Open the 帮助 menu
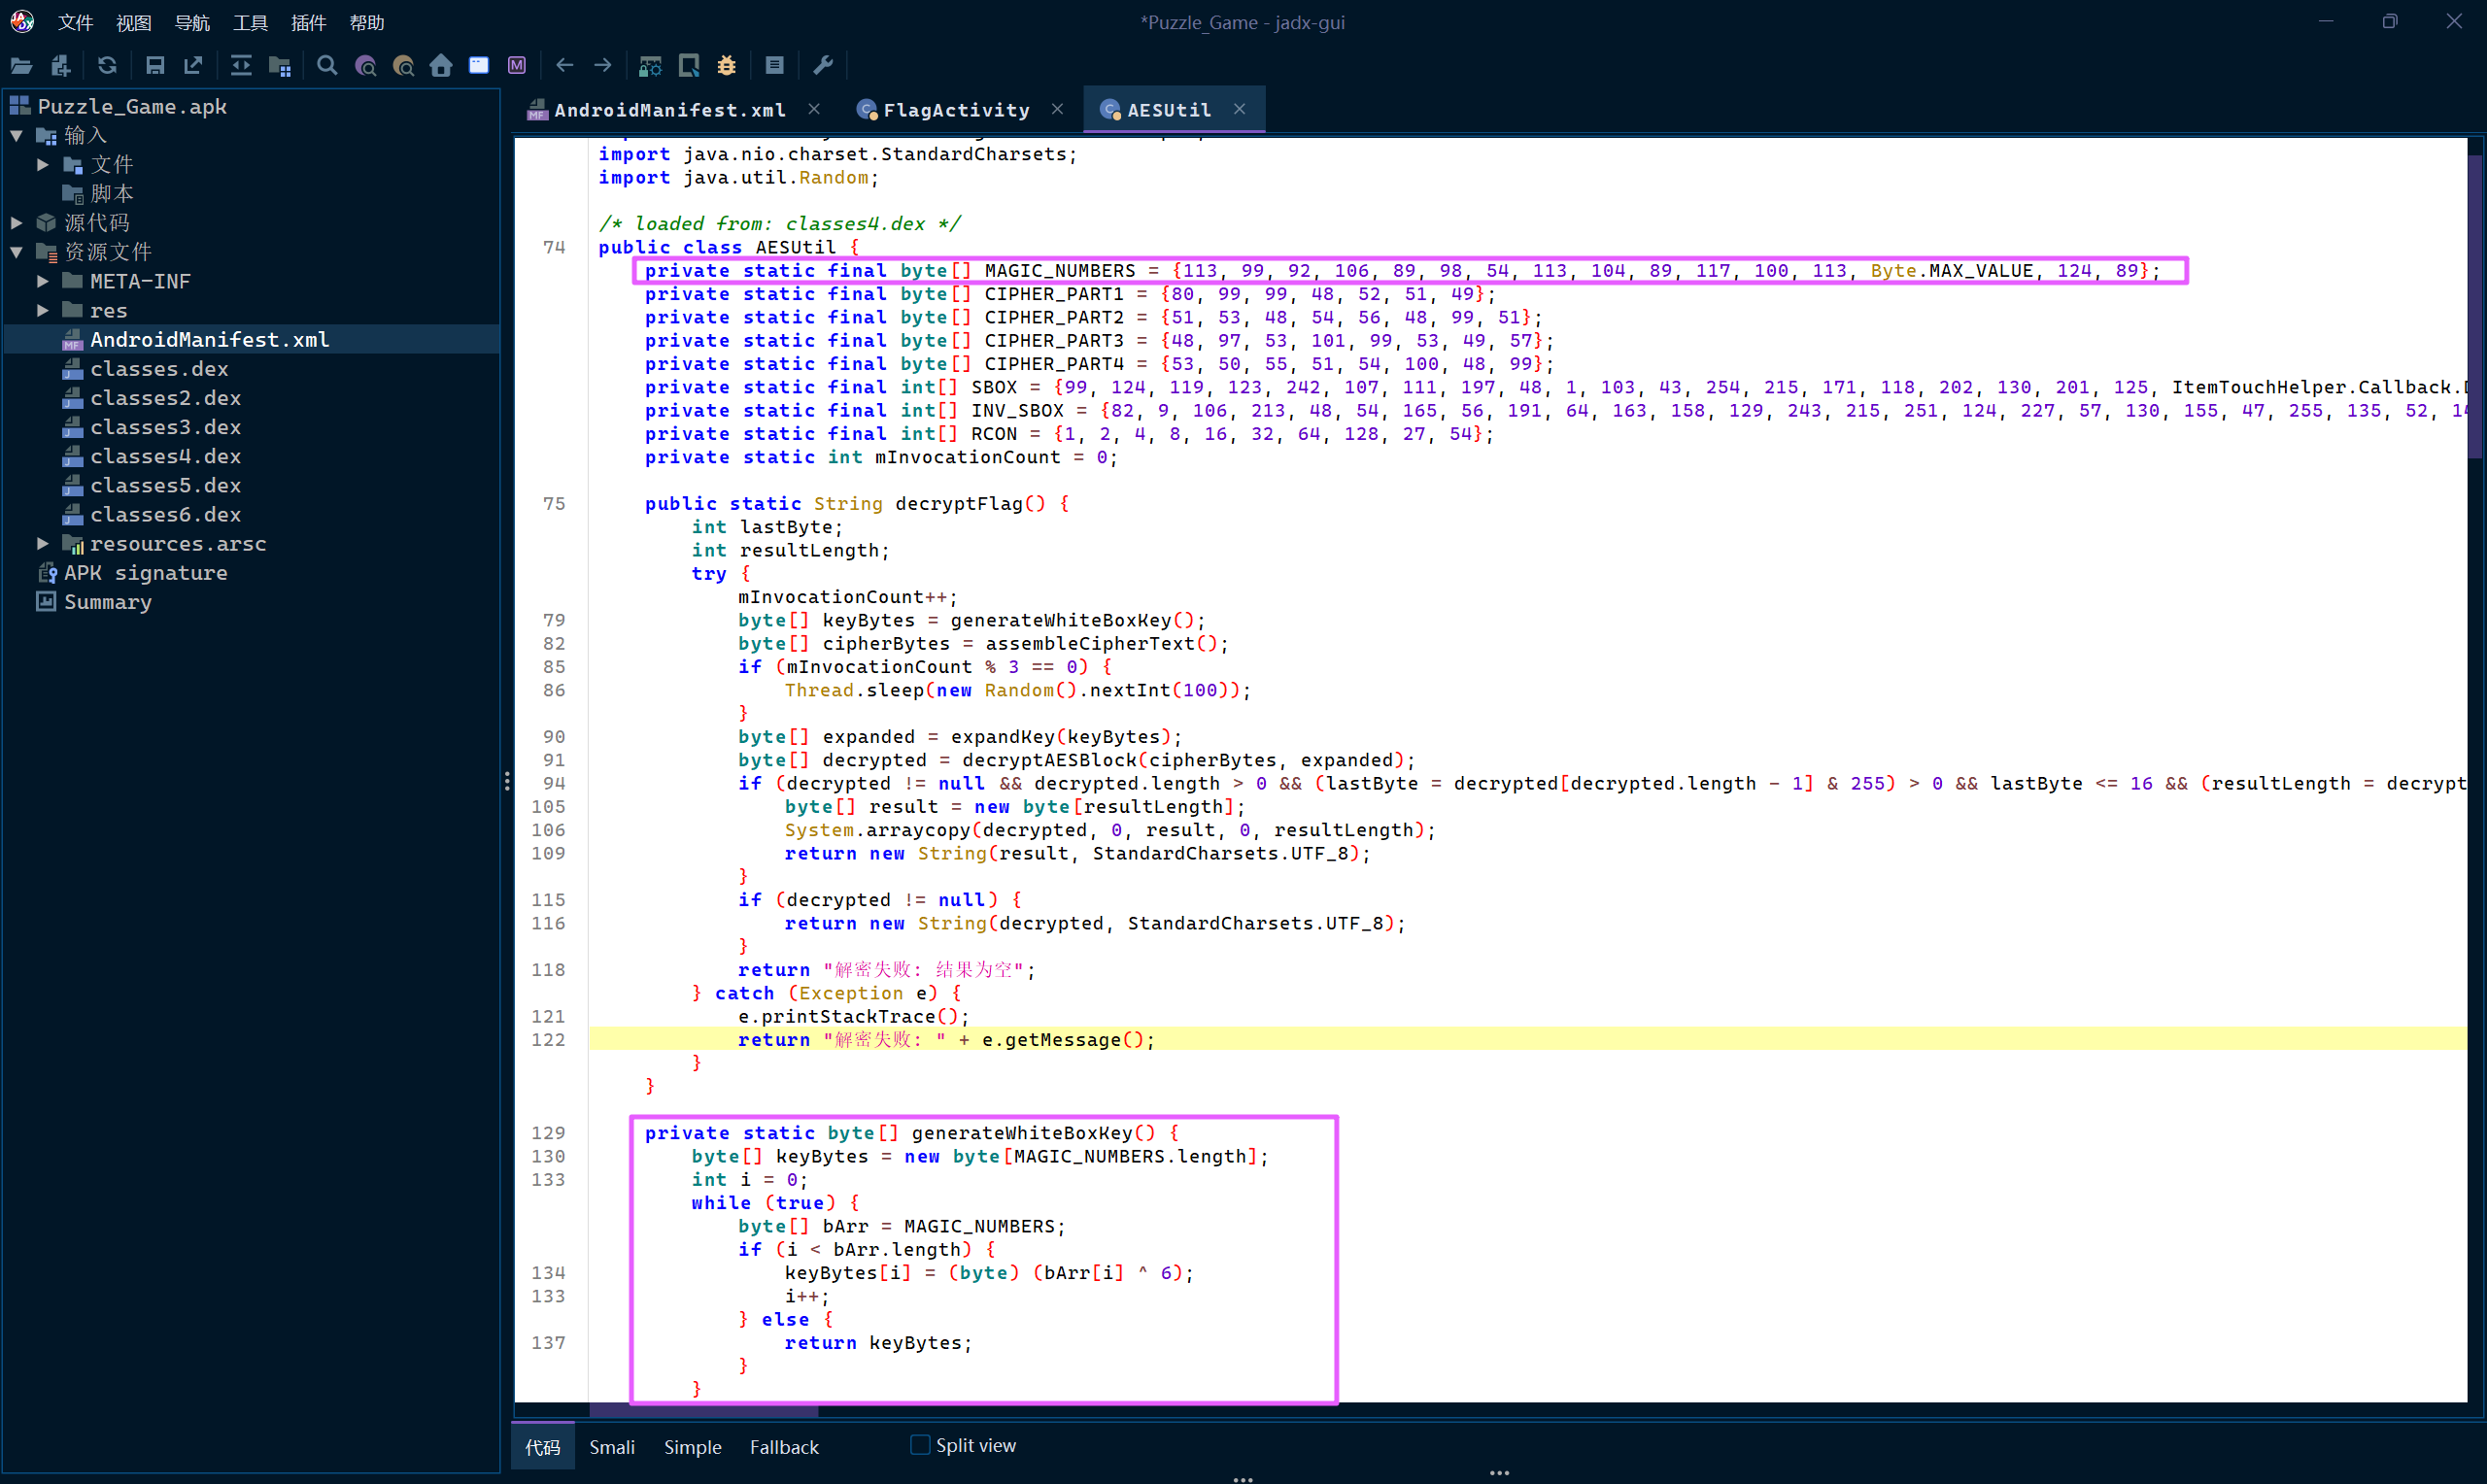This screenshot has height=1484, width=2487. 367,22
